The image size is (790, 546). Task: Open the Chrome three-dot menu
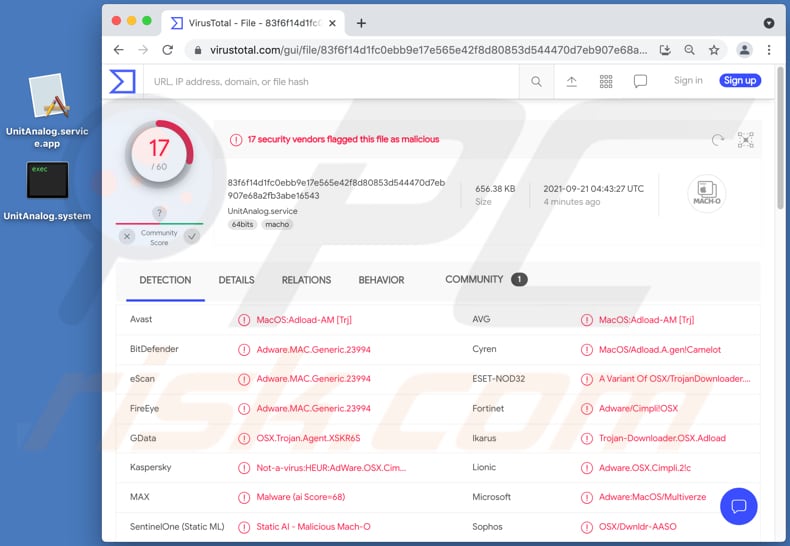pos(769,50)
